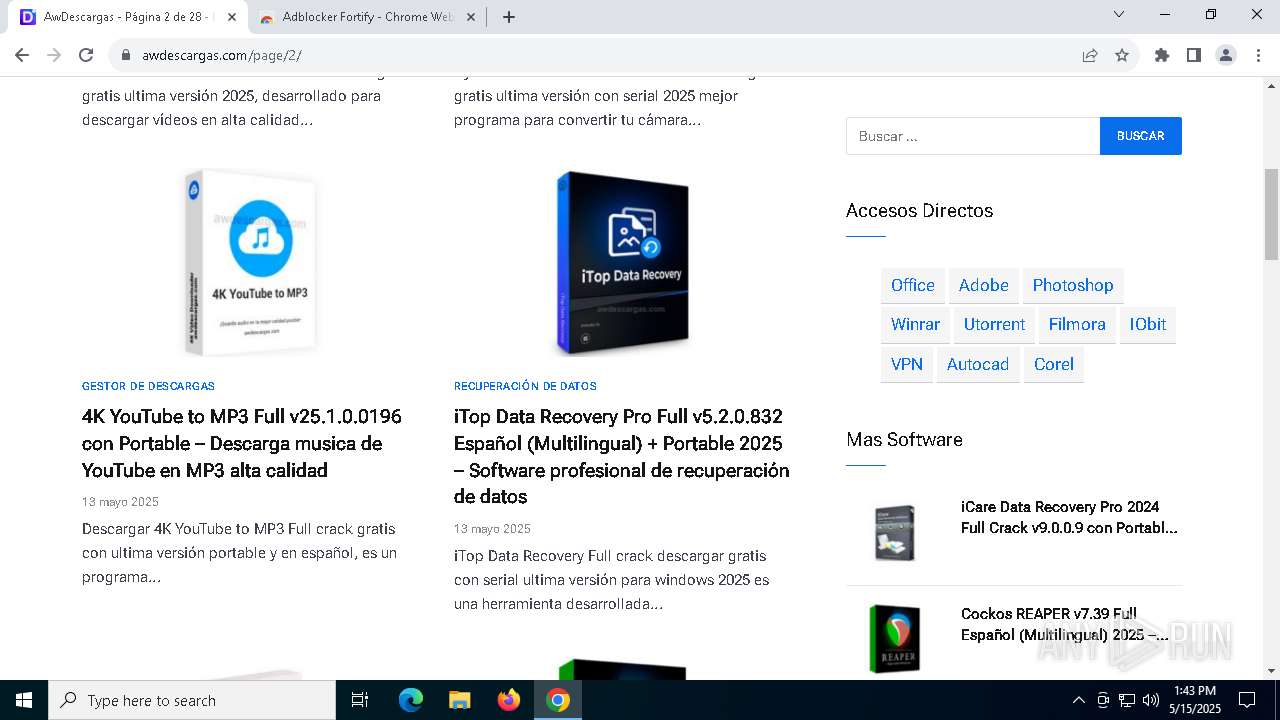Open the Filmora shortcut tag
The width and height of the screenshot is (1280, 720).
[1077, 324]
